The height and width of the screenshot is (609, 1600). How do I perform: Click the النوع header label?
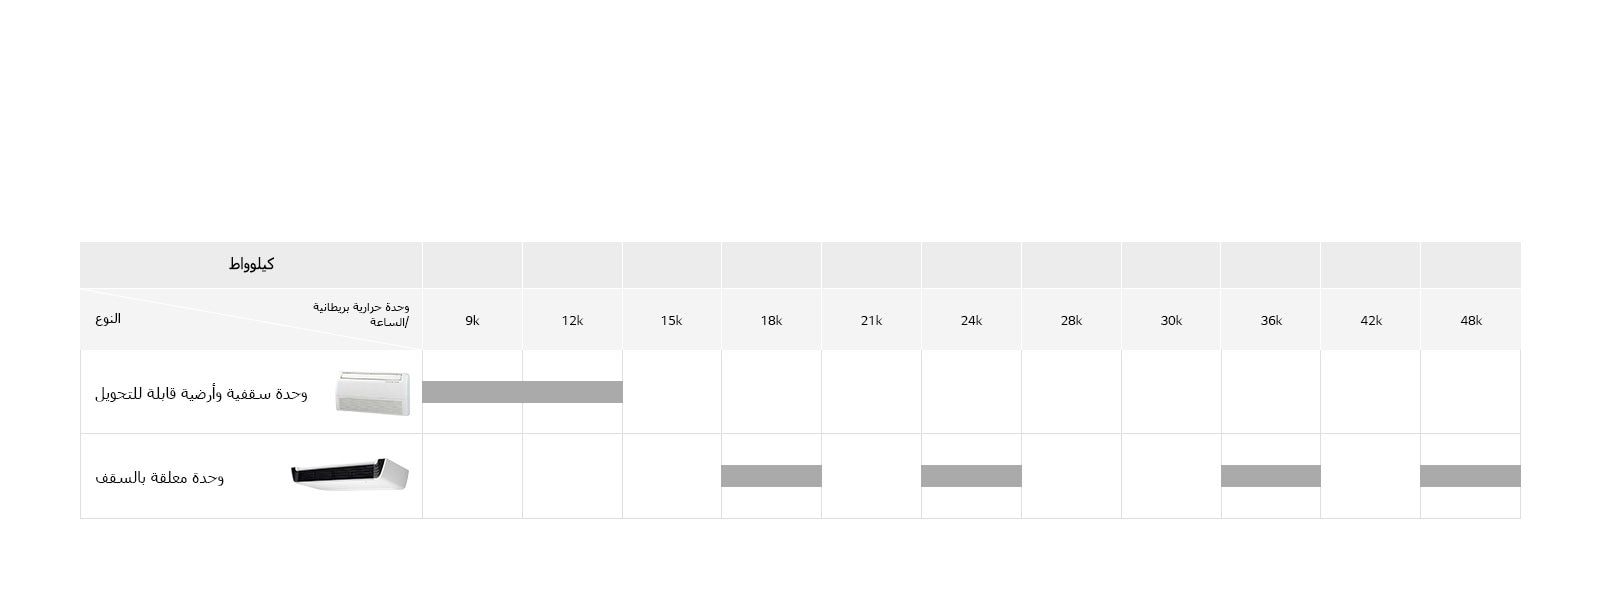[x=108, y=319]
